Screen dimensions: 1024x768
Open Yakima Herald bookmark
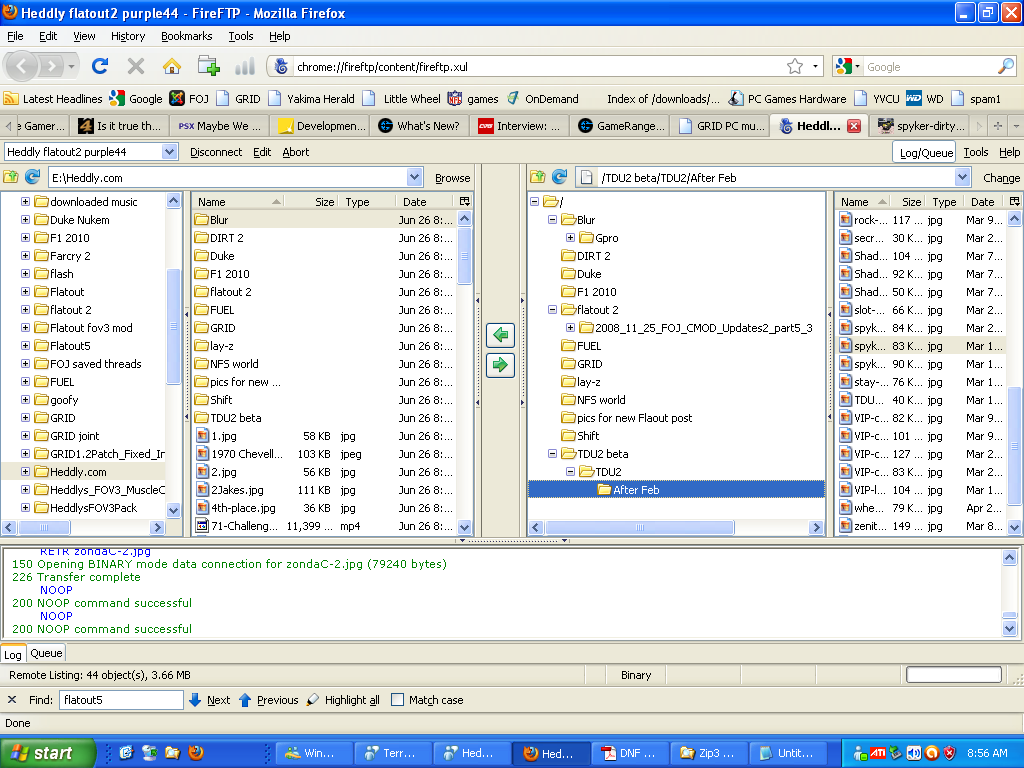coord(312,99)
